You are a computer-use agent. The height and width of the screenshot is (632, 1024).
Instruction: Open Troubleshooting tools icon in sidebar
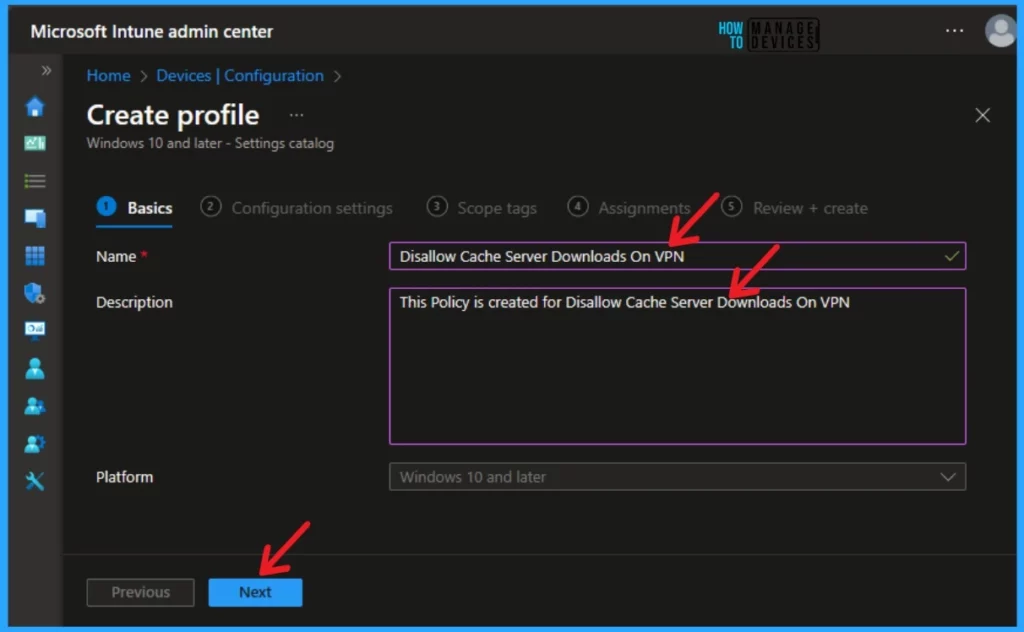(x=35, y=481)
